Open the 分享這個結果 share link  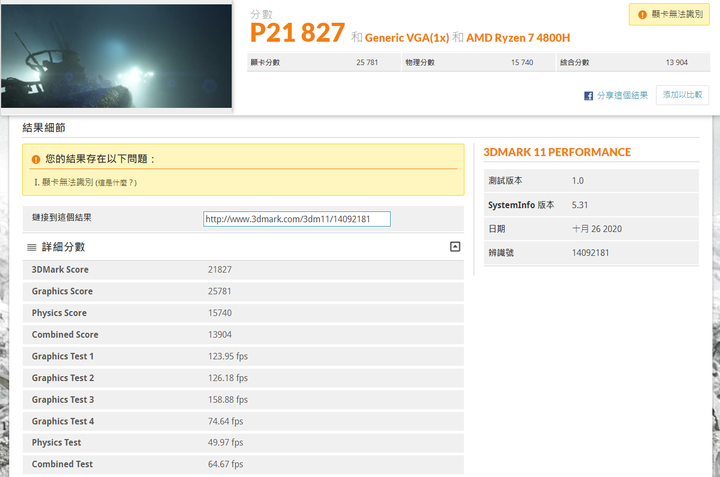622,95
